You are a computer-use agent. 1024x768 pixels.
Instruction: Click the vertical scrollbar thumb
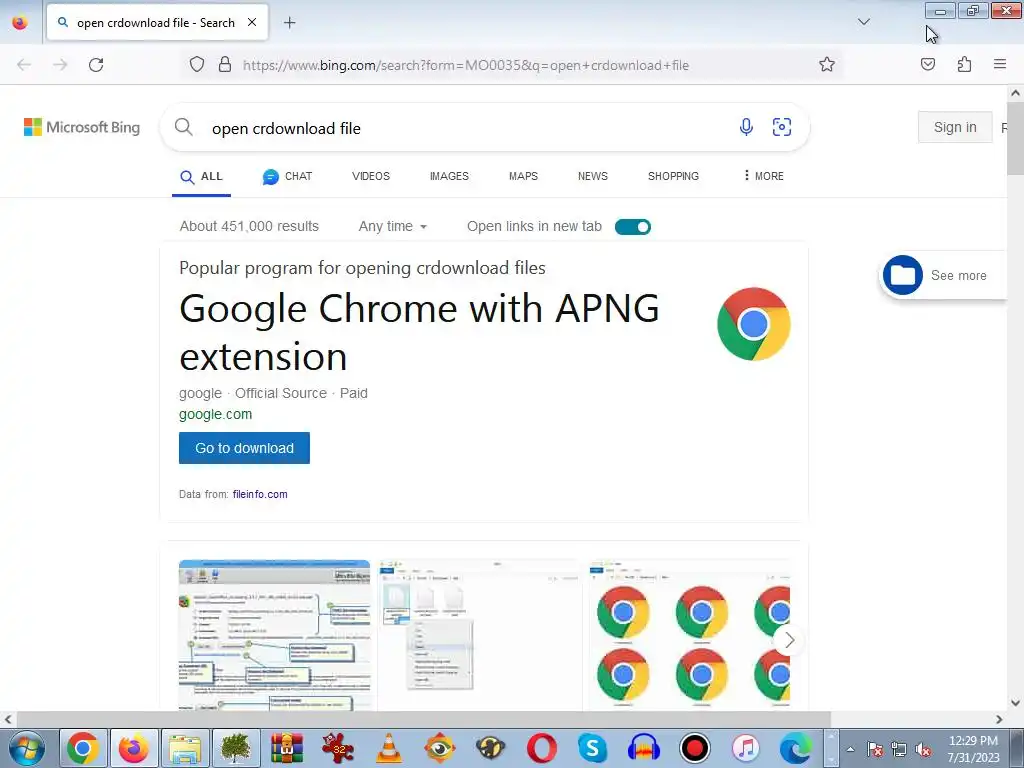(1016, 138)
